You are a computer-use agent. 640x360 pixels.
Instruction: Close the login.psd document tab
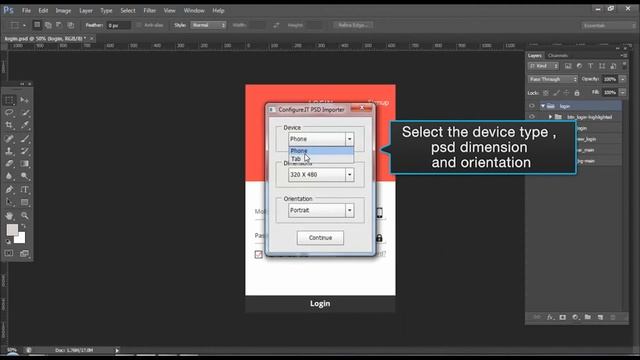tap(92, 38)
